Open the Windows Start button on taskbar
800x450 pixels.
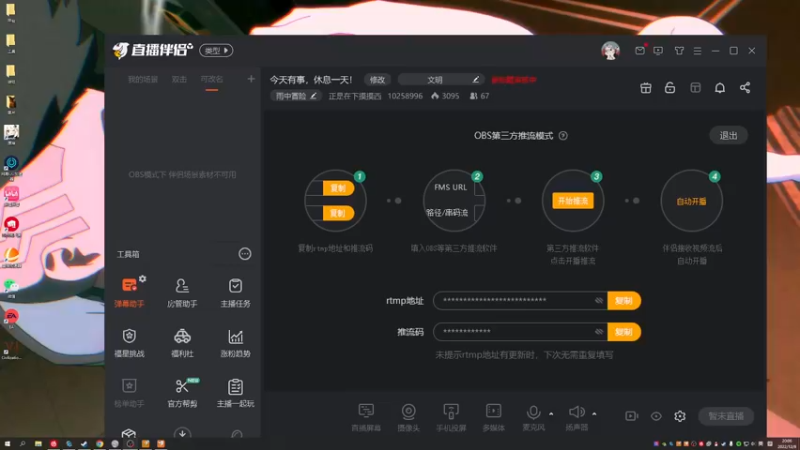7,444
